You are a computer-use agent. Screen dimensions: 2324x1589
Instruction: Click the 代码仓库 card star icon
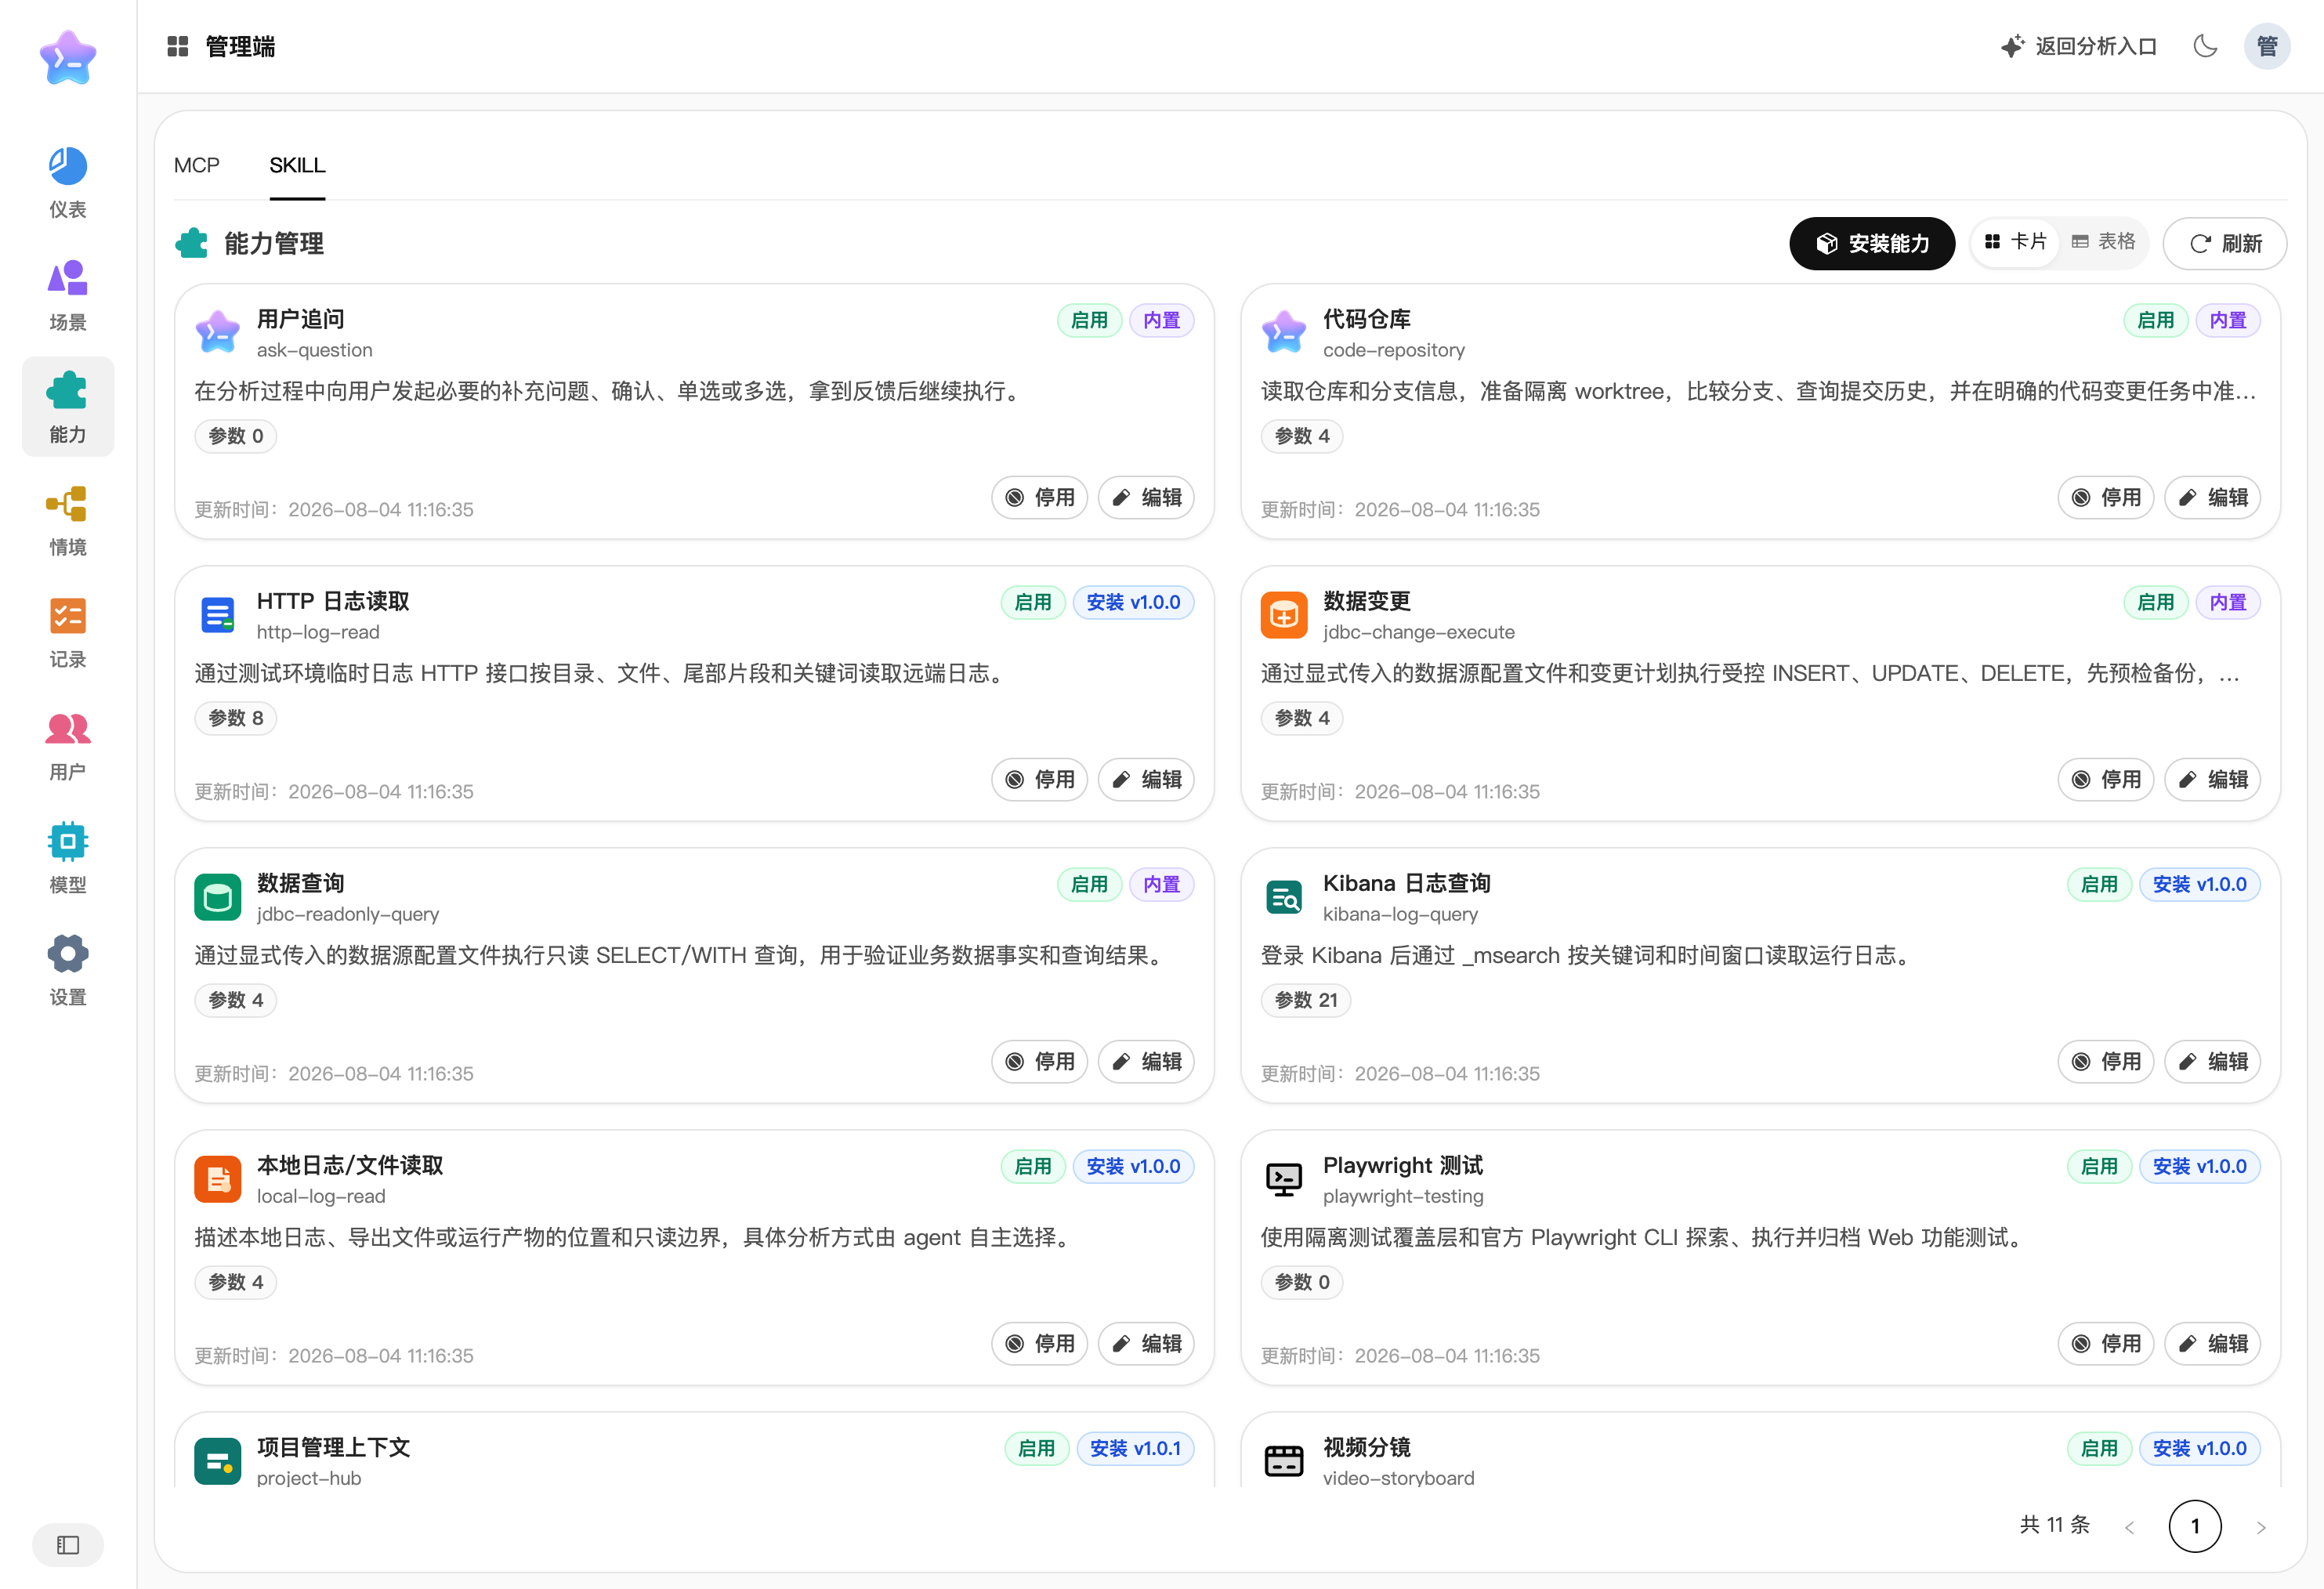(1284, 332)
